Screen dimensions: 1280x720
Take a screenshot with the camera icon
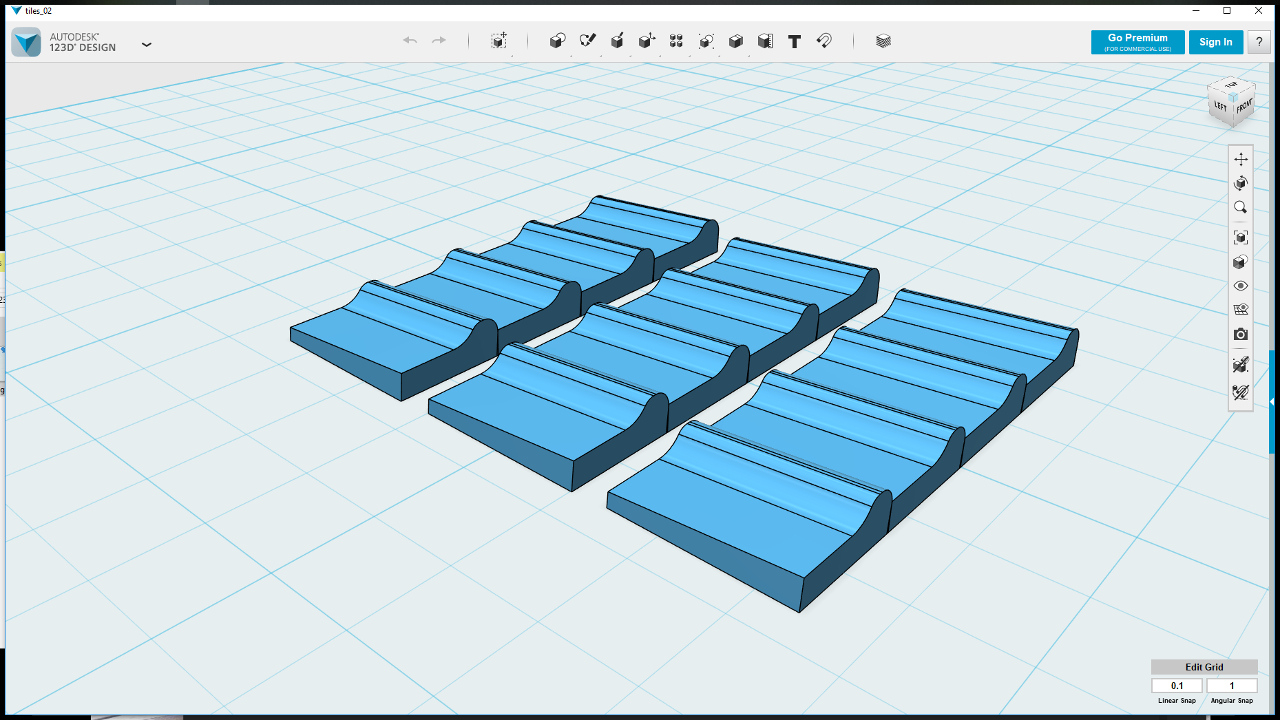click(1241, 335)
